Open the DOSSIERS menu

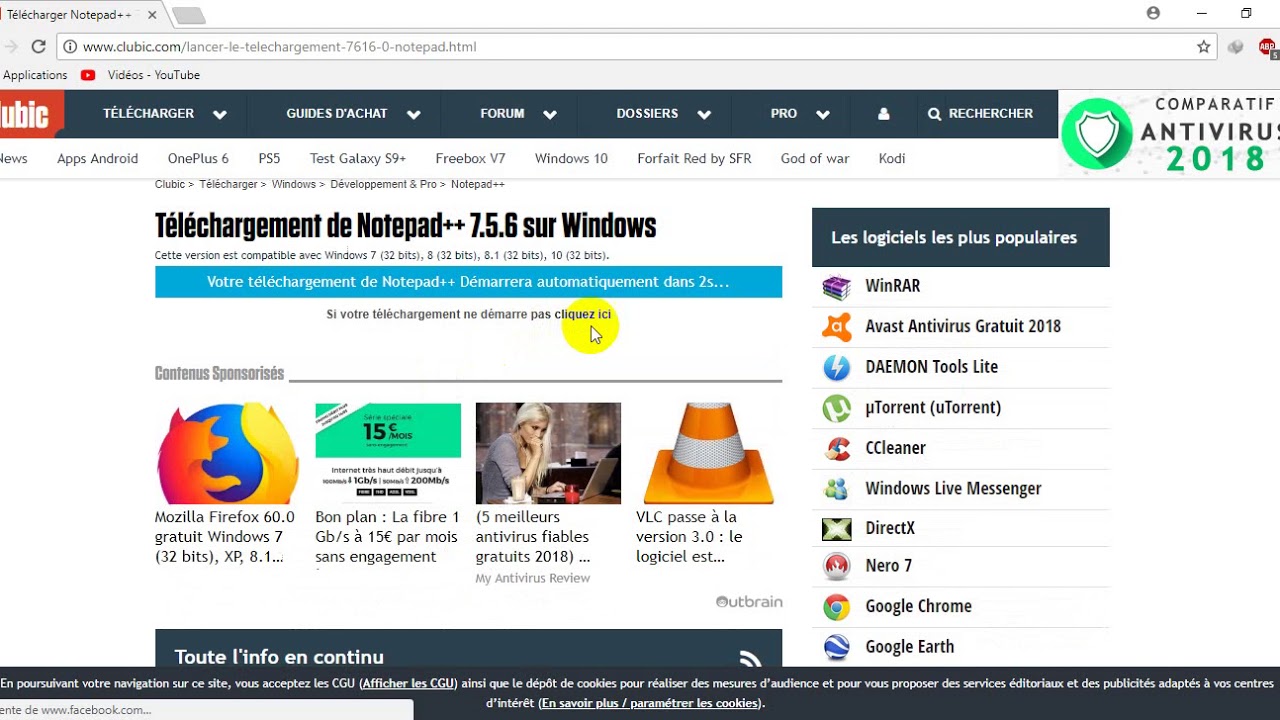coord(647,114)
